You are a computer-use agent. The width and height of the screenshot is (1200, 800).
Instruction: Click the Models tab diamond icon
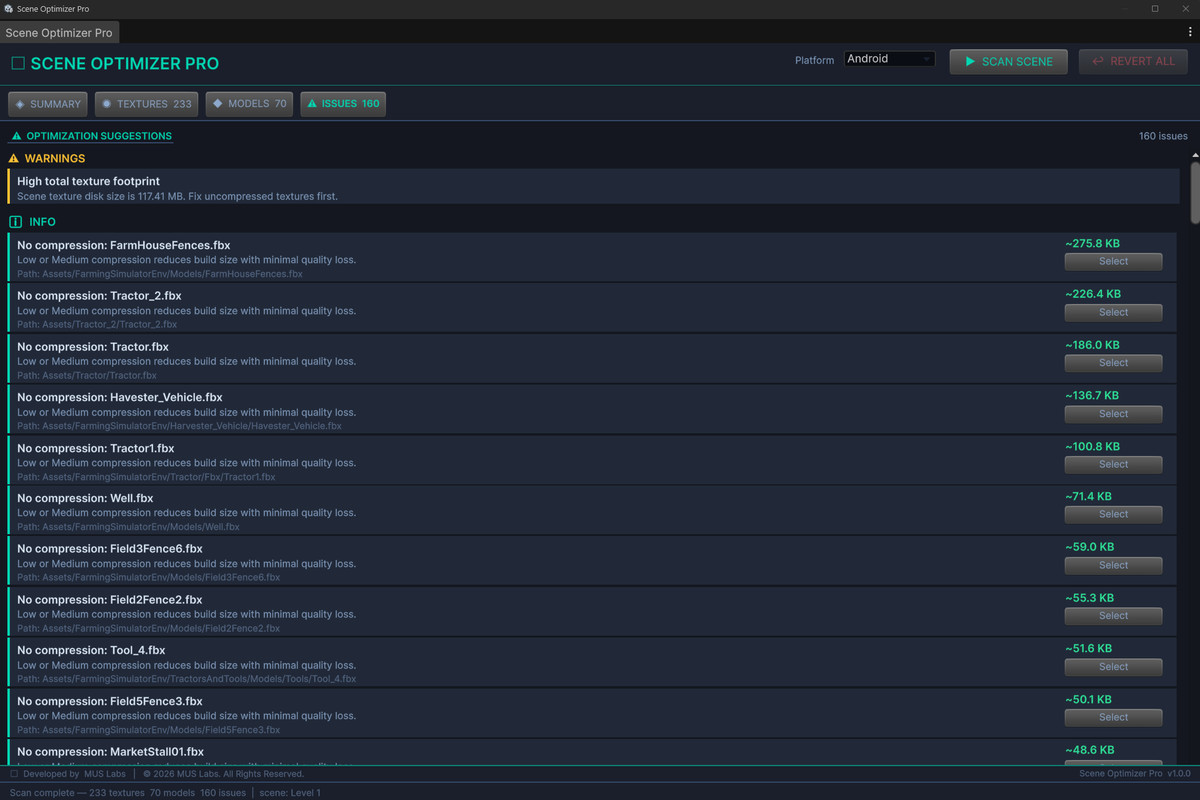pos(218,104)
